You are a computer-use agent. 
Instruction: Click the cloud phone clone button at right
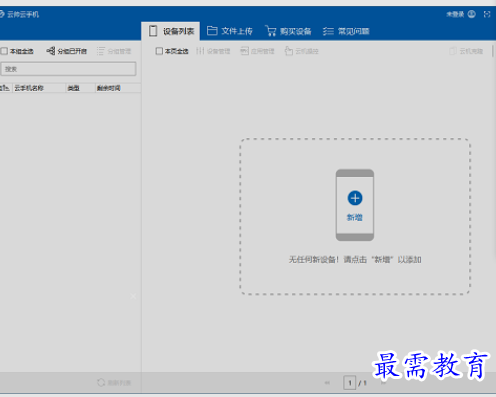point(466,51)
